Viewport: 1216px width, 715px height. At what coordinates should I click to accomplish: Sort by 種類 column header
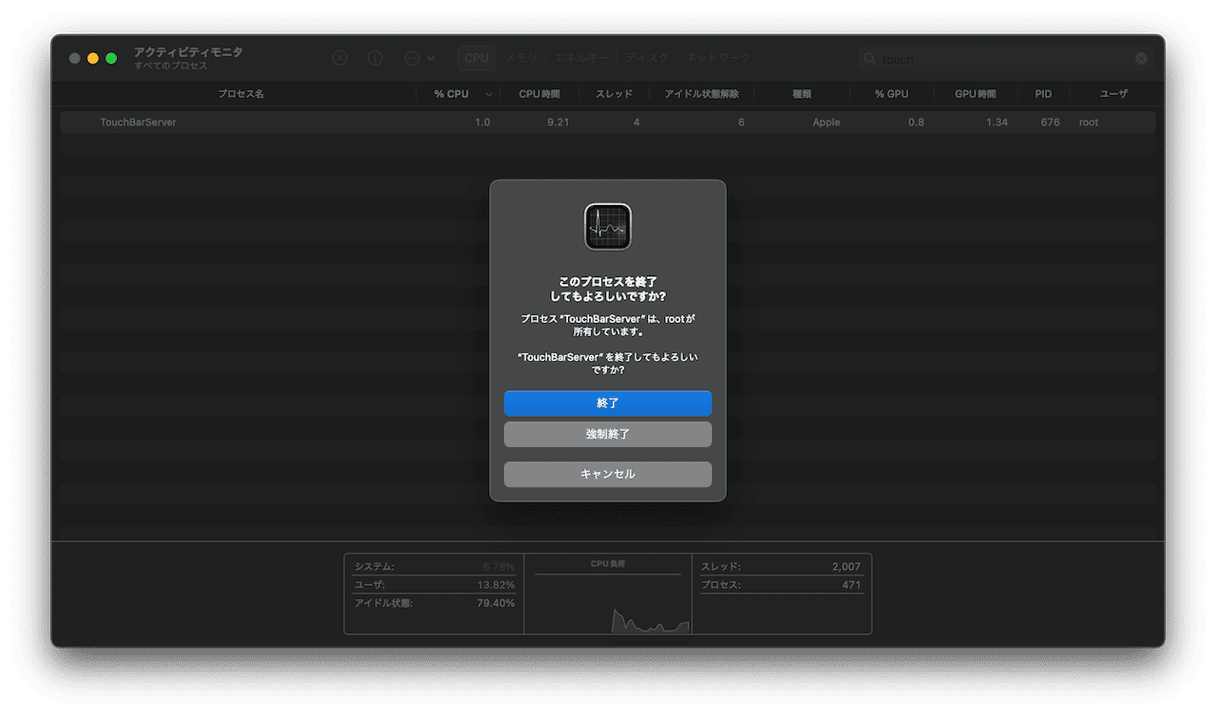pos(801,94)
